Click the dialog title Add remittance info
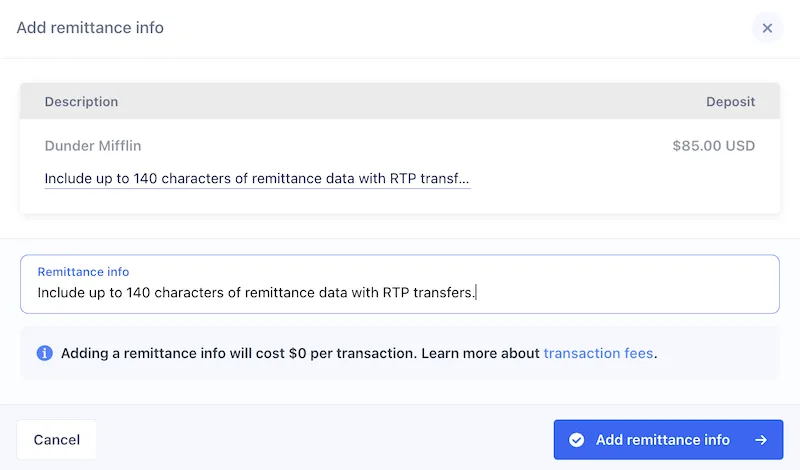The image size is (800, 470). click(90, 28)
